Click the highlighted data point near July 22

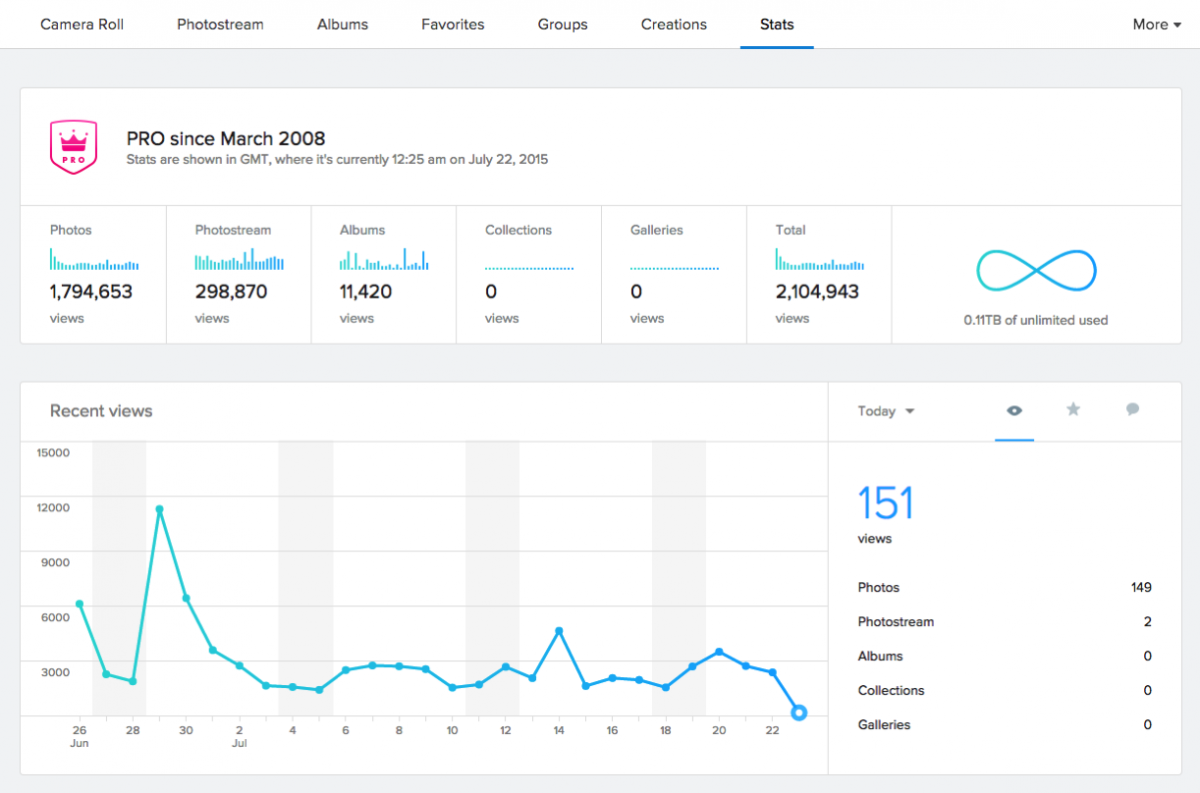coord(799,713)
